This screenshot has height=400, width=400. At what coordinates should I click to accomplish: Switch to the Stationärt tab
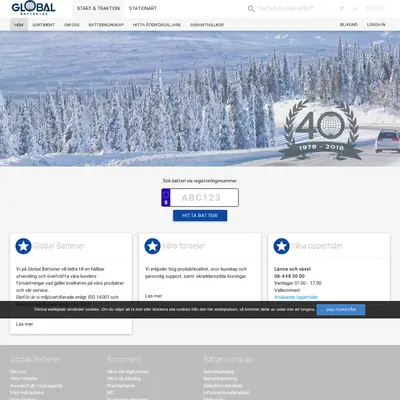(143, 8)
